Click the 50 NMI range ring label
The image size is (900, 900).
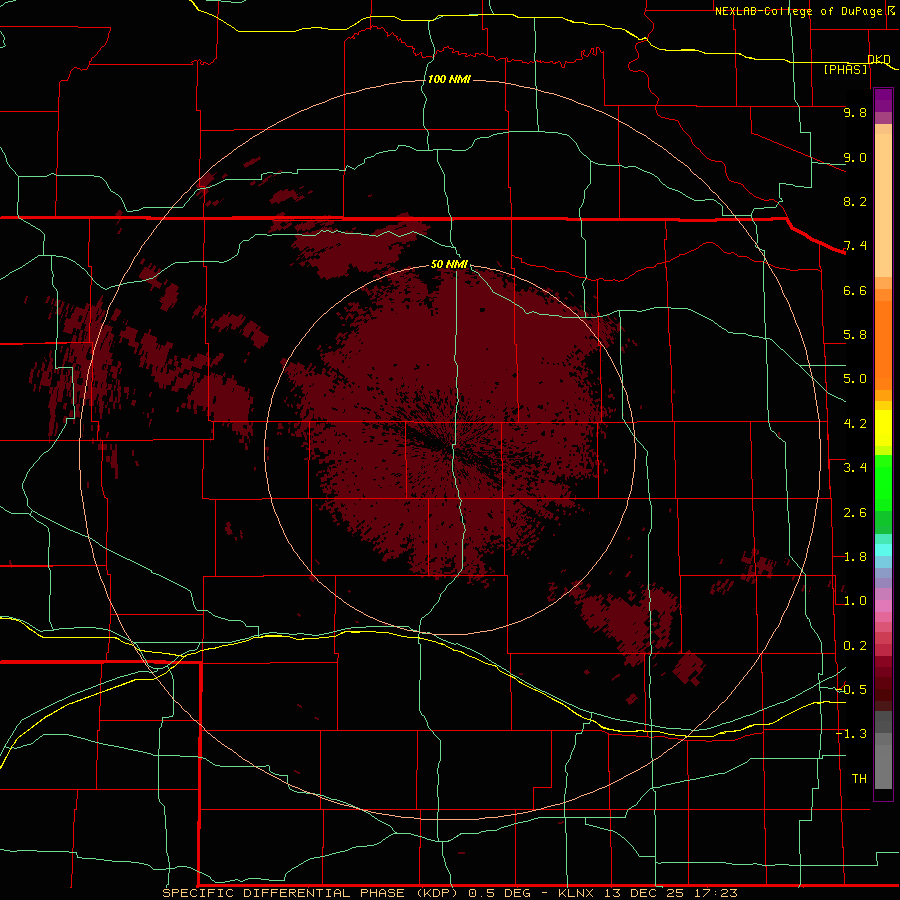449,264
